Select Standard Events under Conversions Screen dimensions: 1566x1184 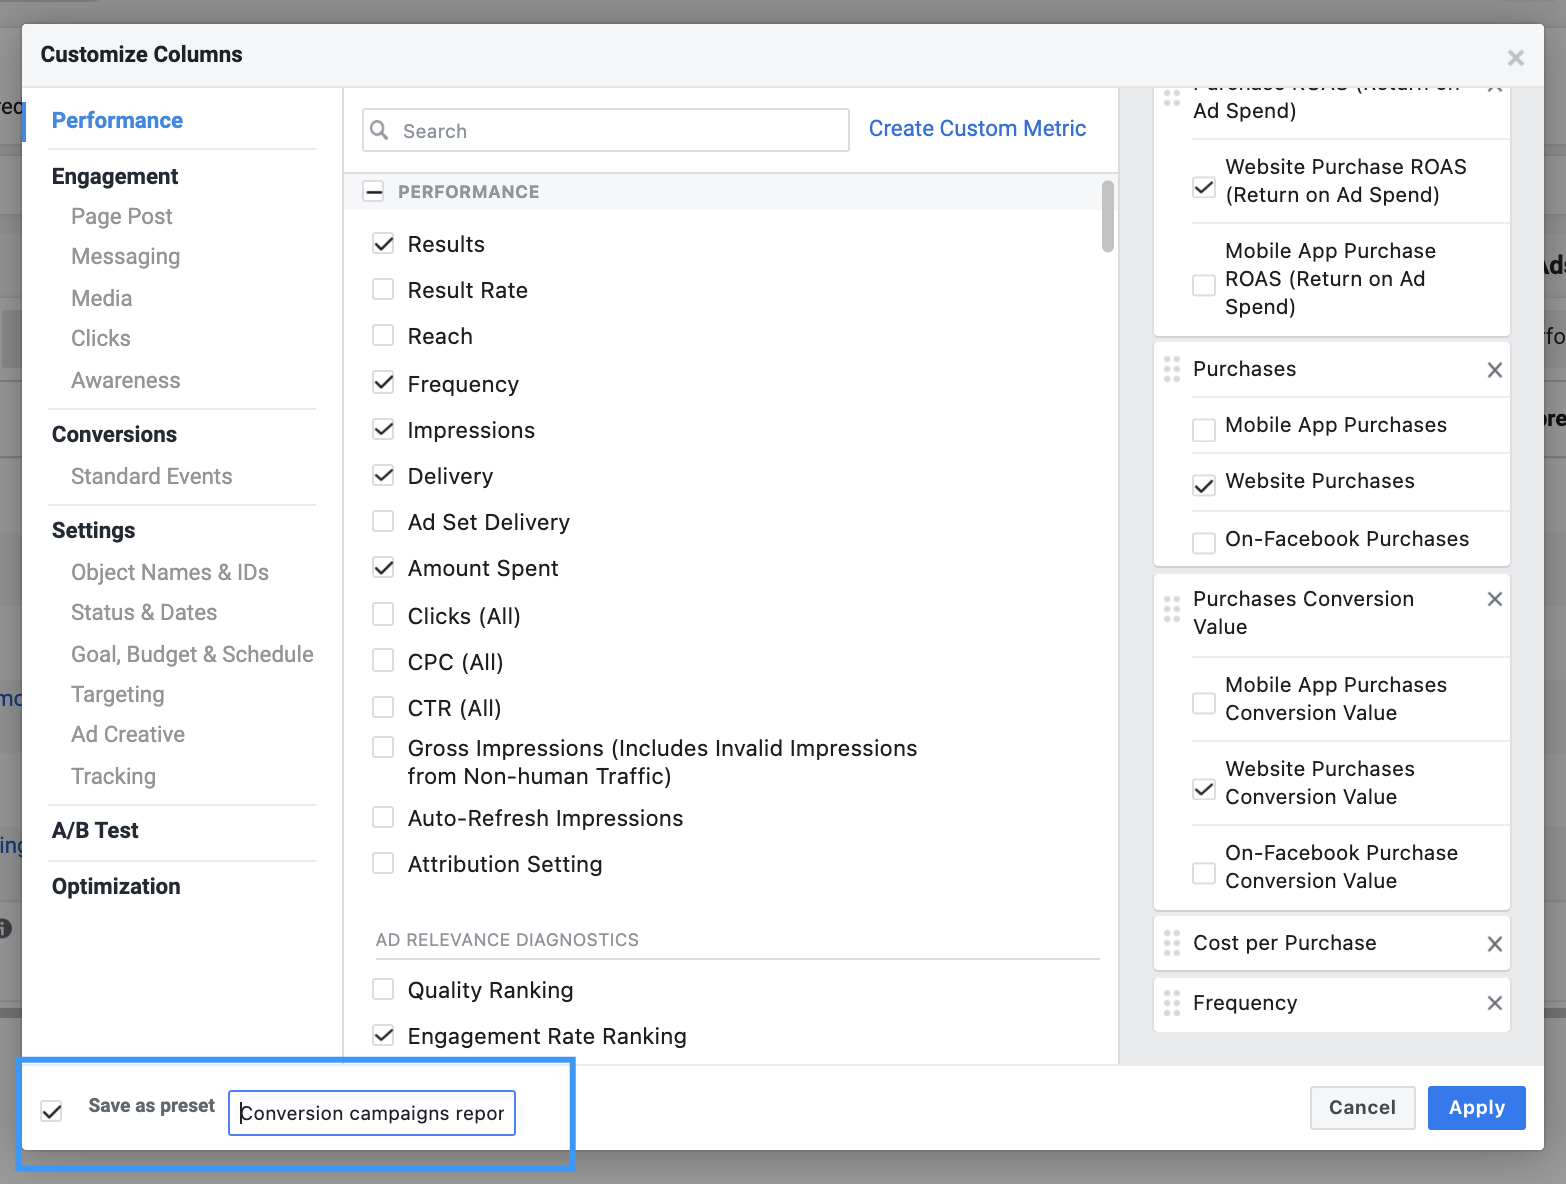(x=151, y=477)
